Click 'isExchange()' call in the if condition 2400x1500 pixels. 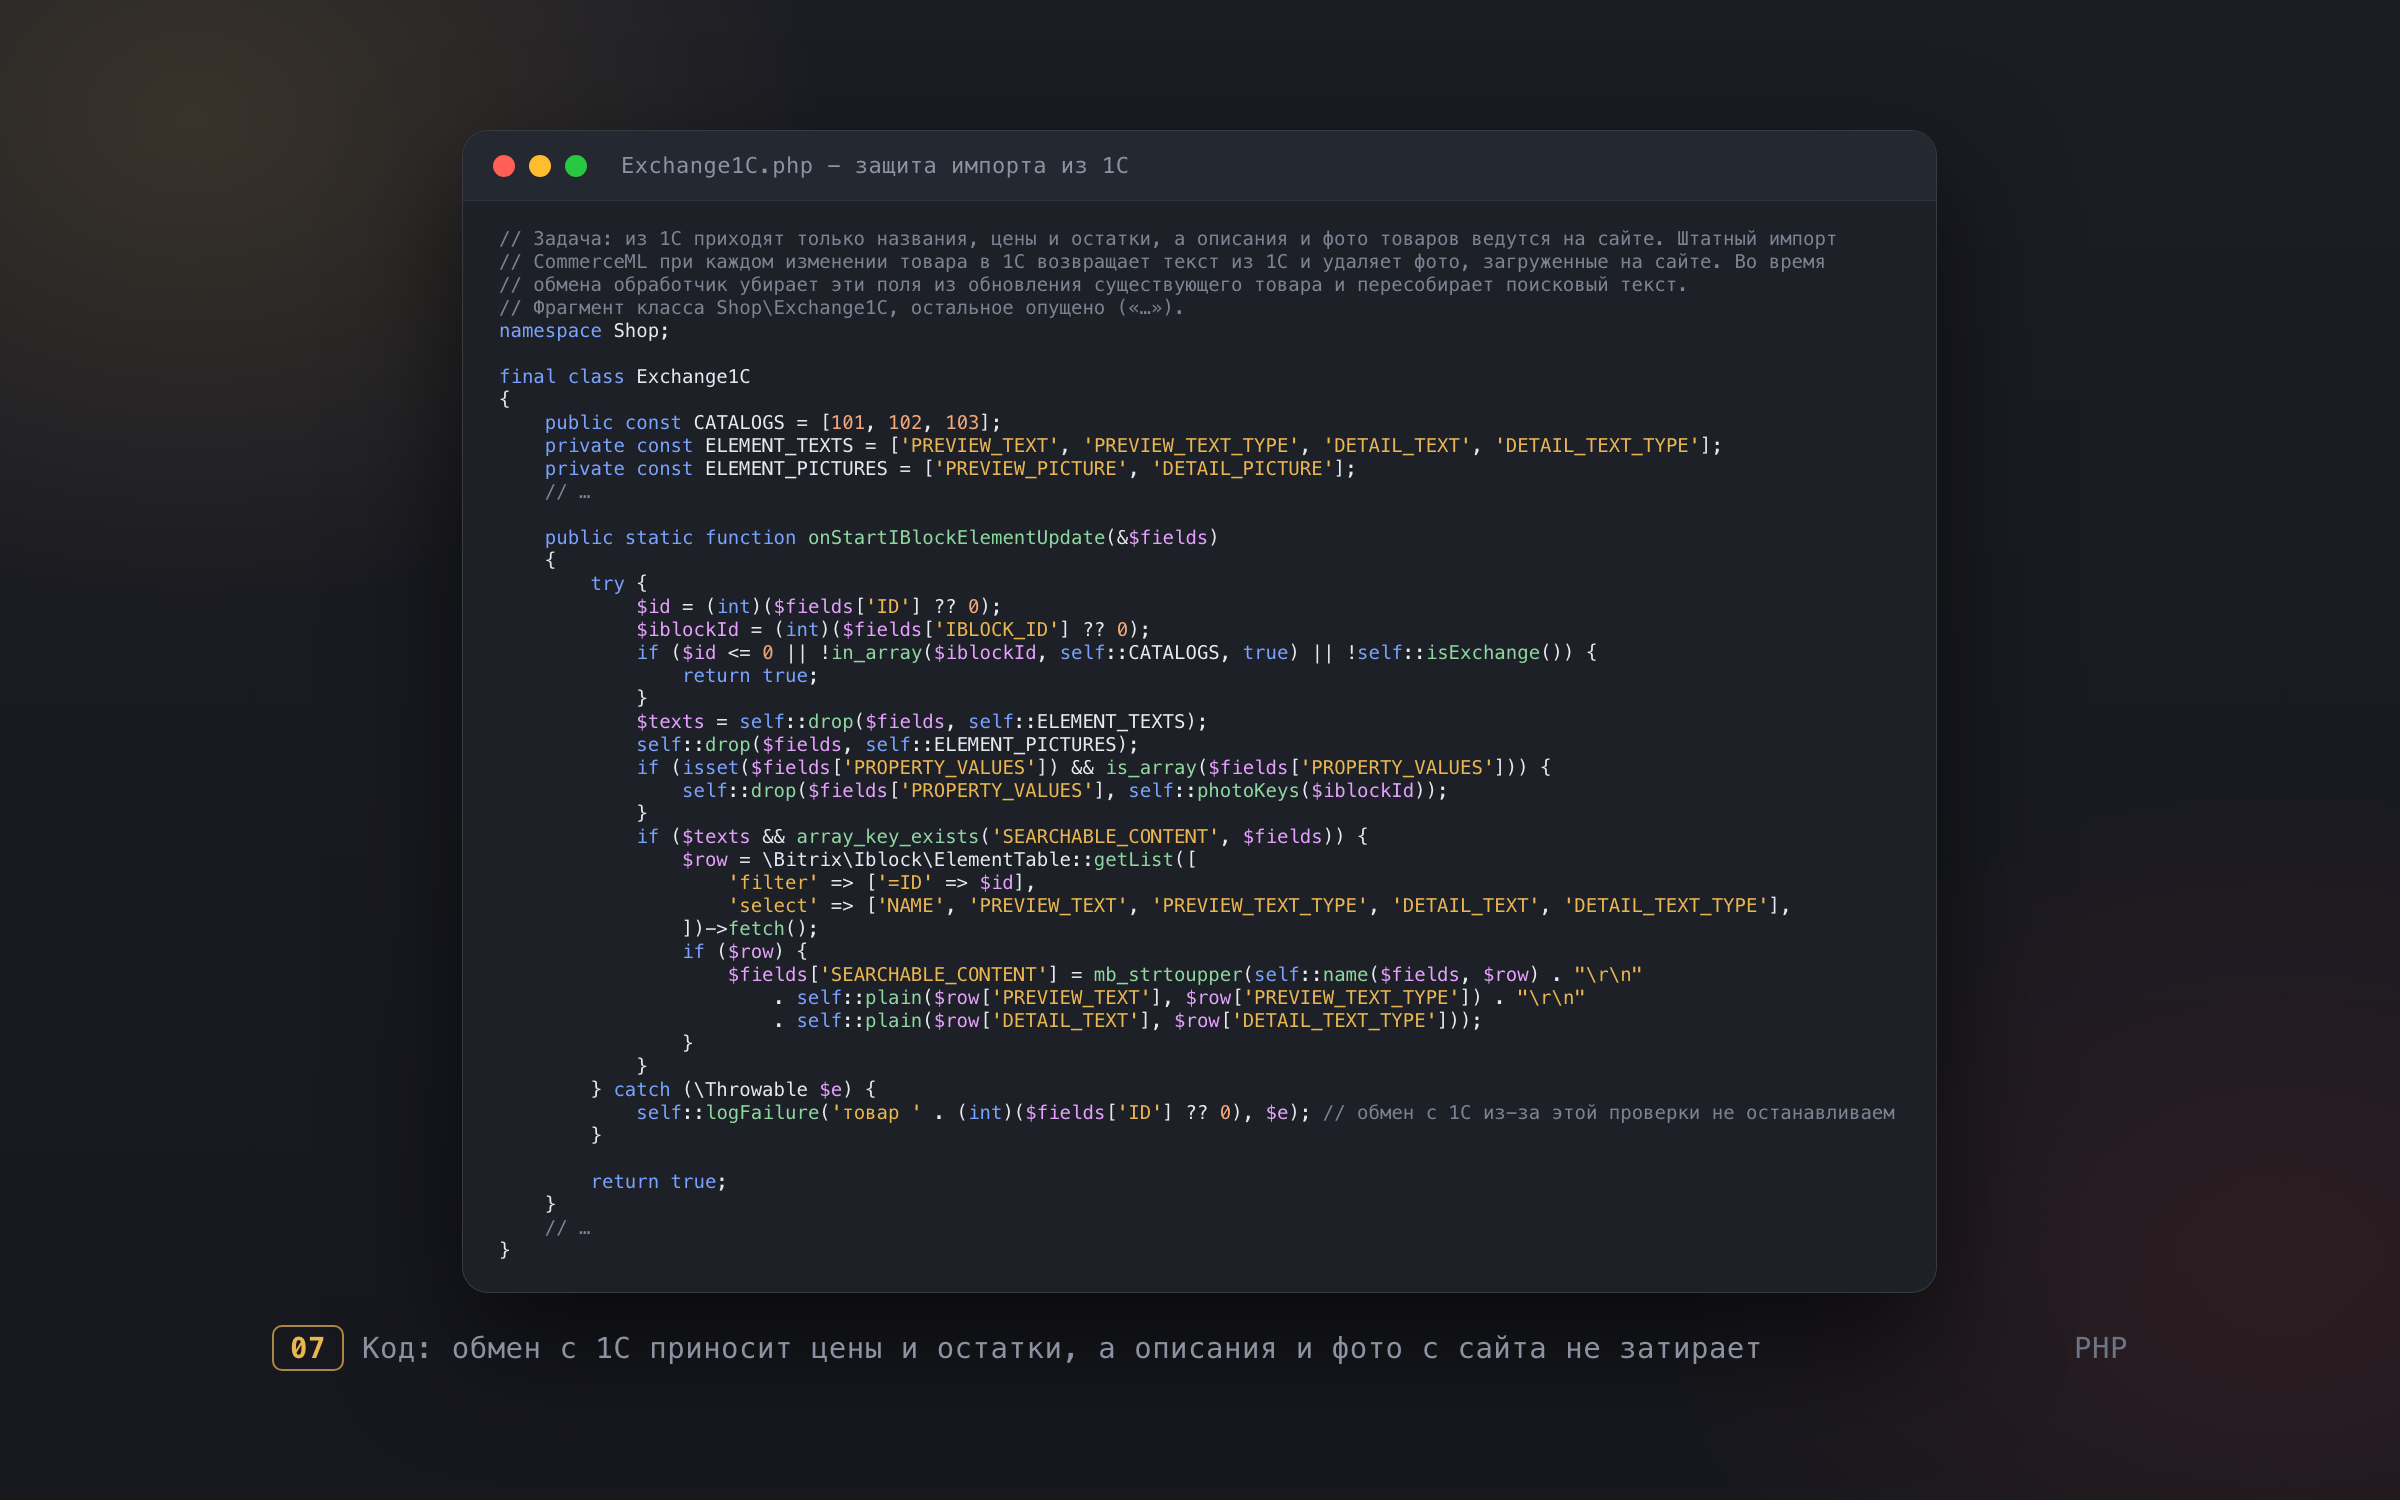(x=1494, y=653)
